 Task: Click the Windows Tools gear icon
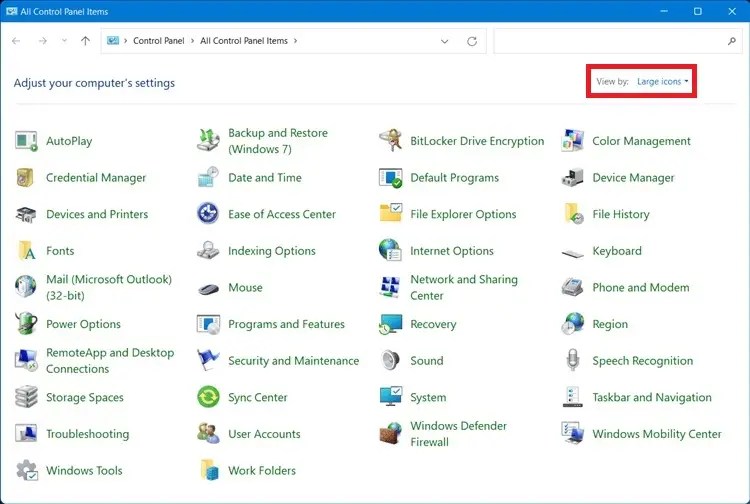(x=26, y=470)
